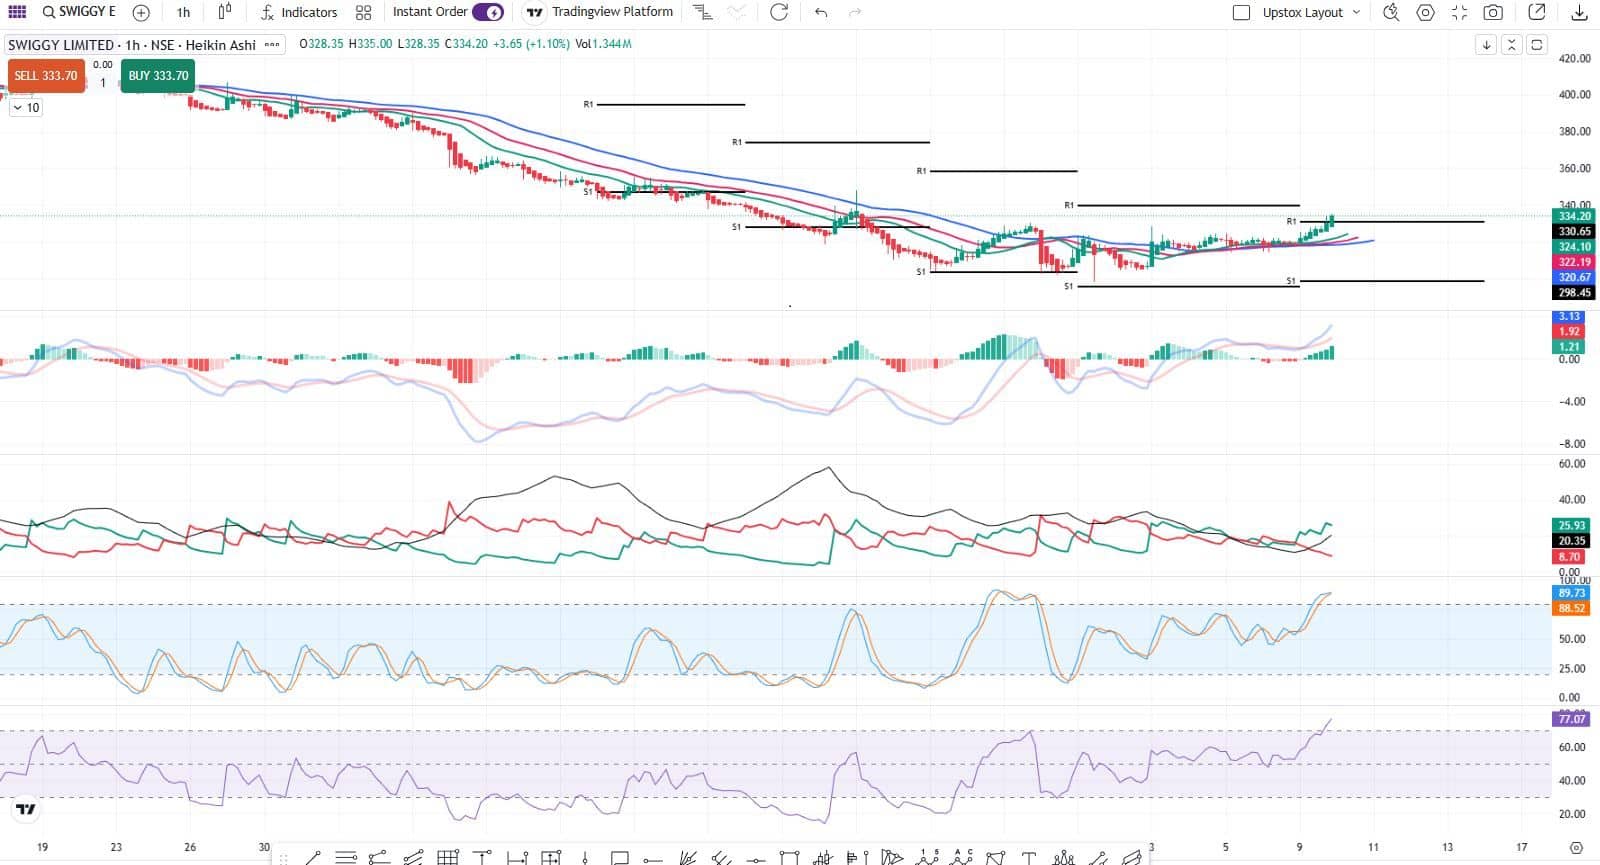Screen dimensions: 1600x865
Task: Open the Indicators dialog
Action: click(299, 12)
